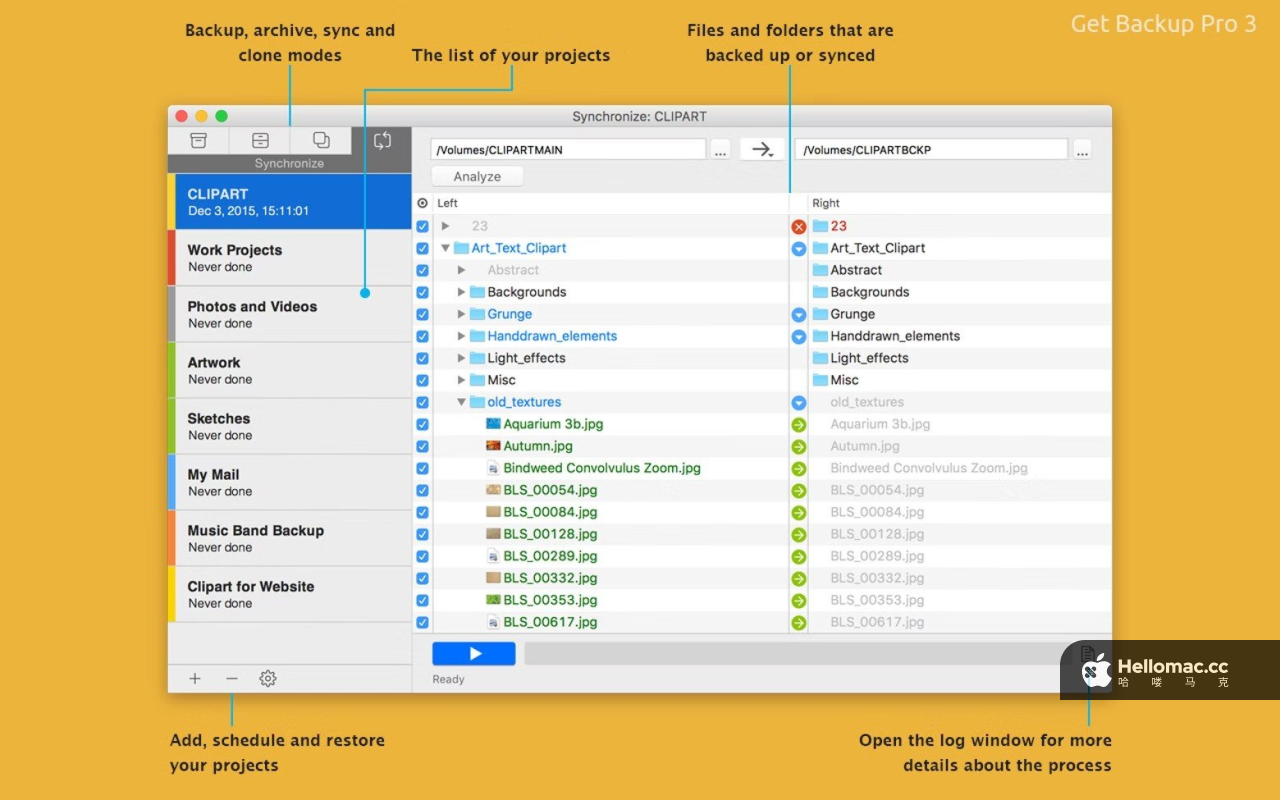
Task: Click green copy arrow for BLS_00054.jpg
Action: [x=799, y=491]
